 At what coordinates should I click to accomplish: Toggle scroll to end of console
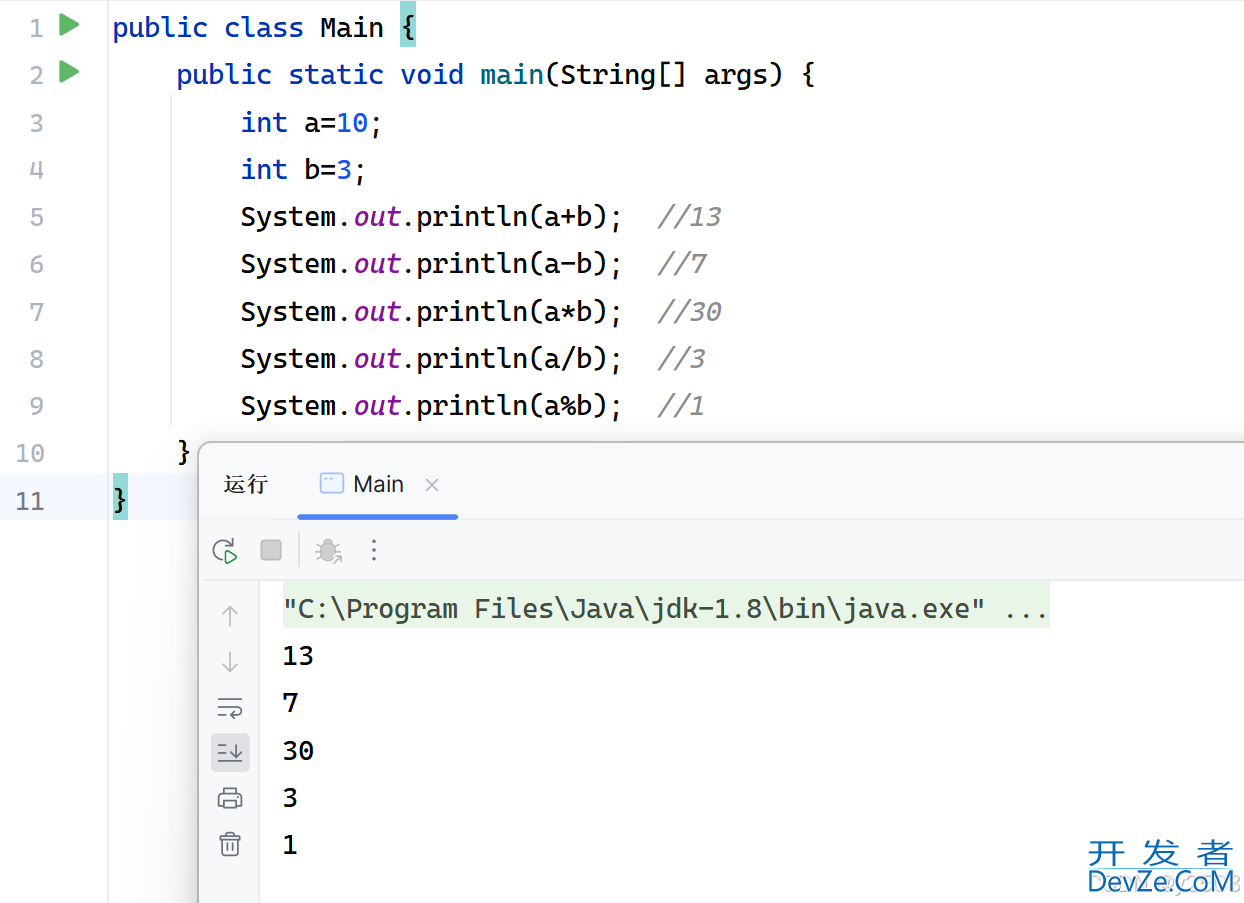(x=230, y=752)
